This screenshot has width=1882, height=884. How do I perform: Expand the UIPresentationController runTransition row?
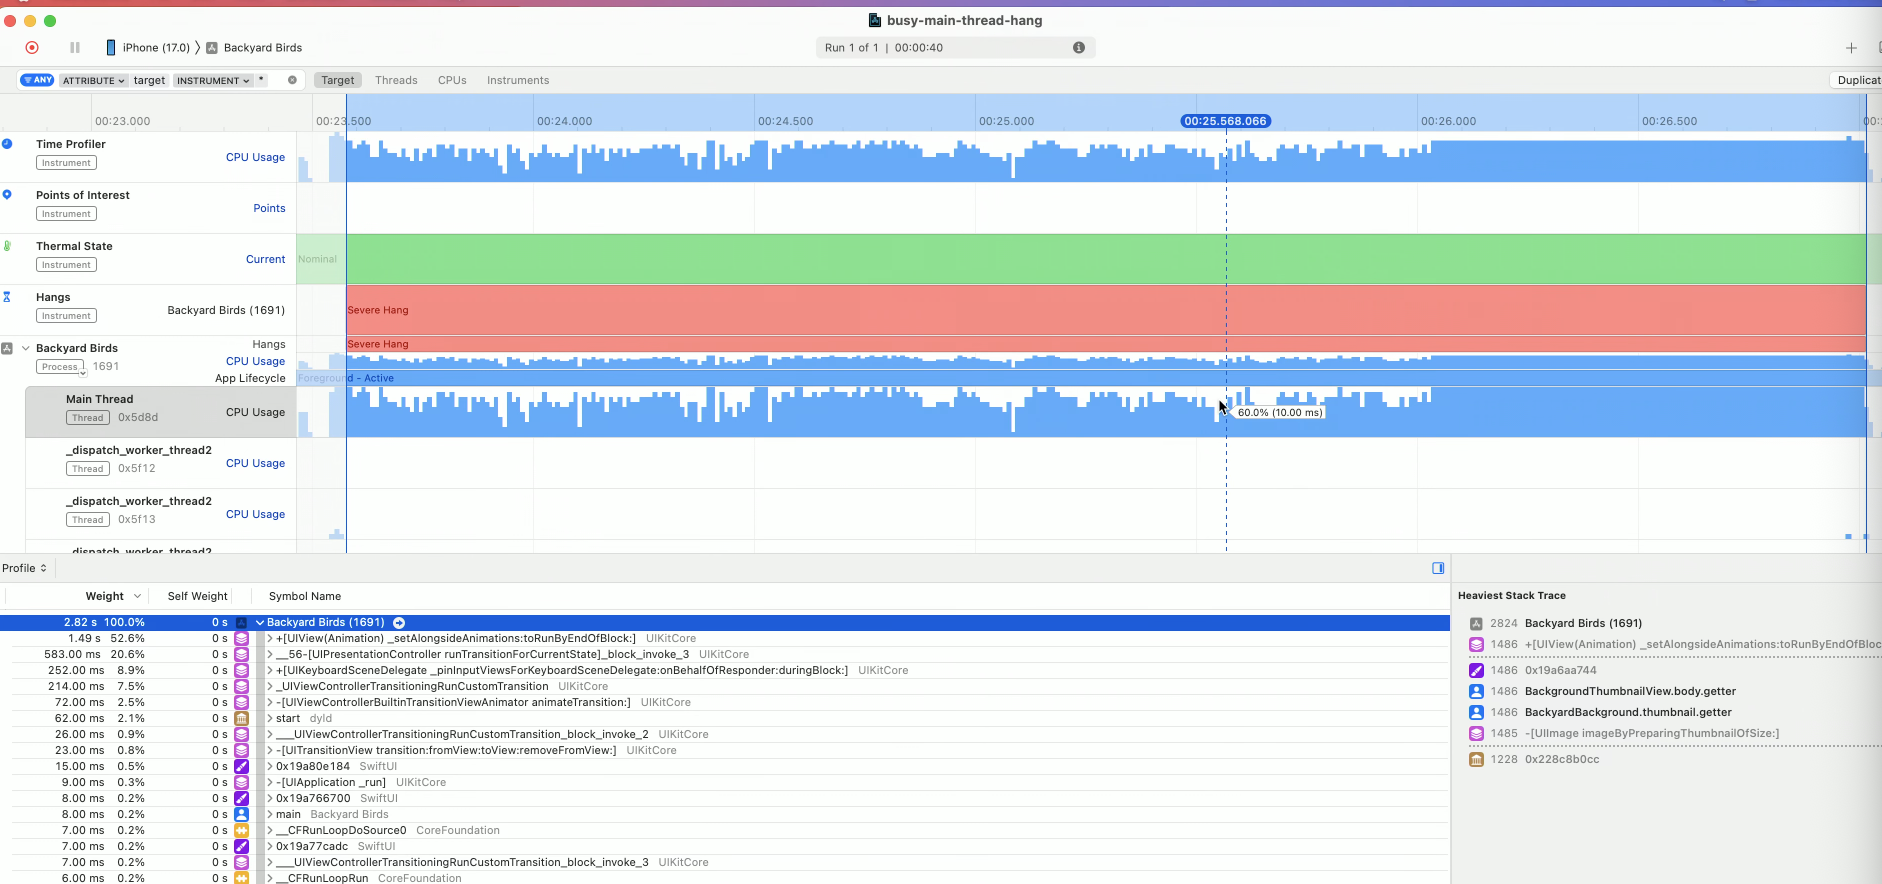tap(270, 654)
